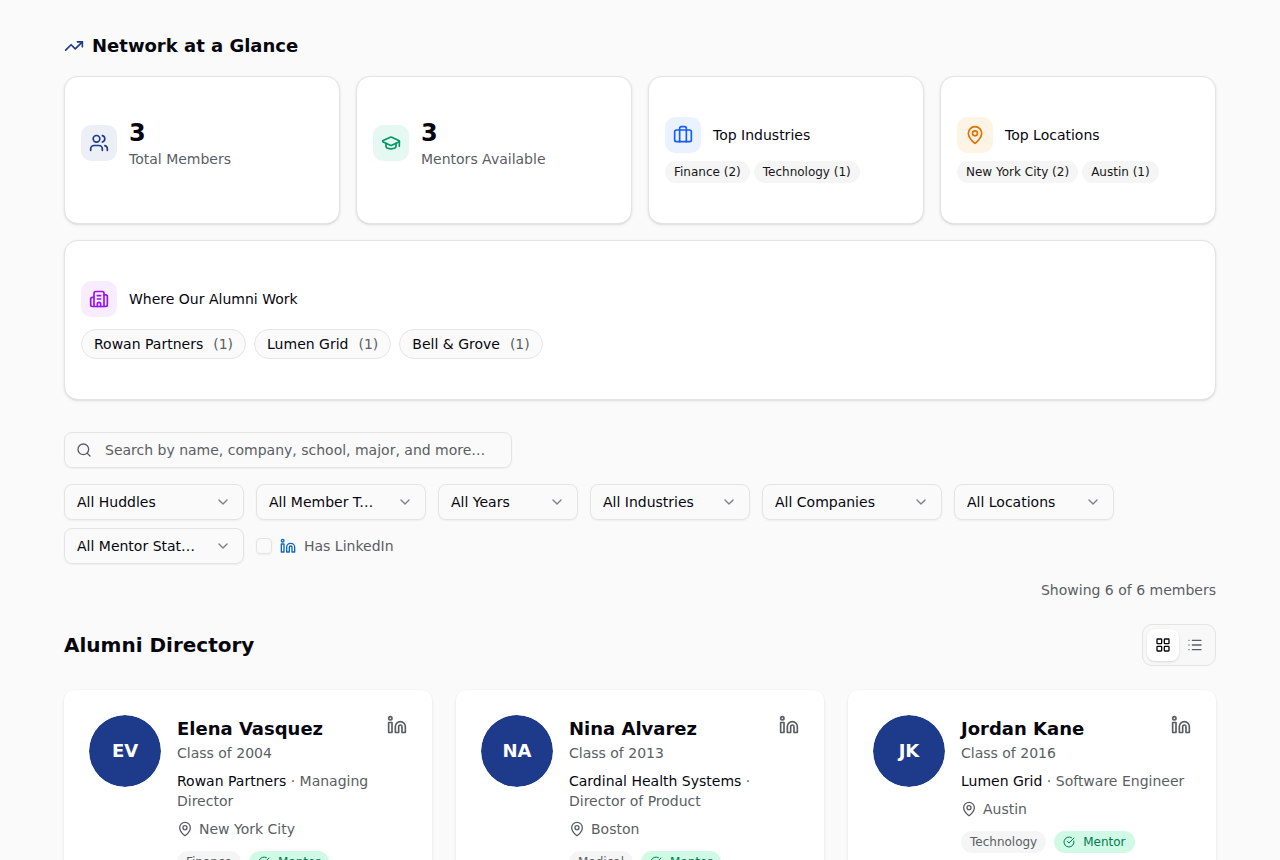Click the briefcase icon beside Top Industries
1280x860 pixels.
(x=683, y=135)
